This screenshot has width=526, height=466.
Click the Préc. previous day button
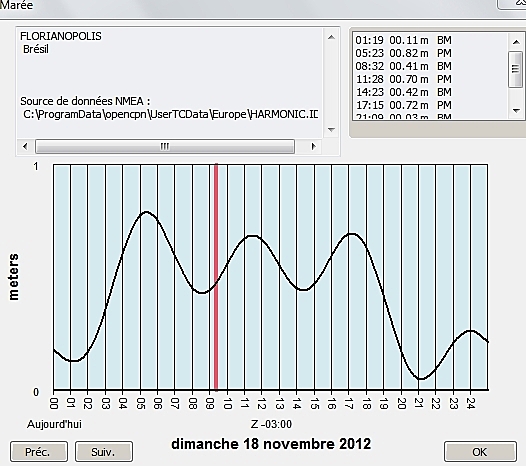[39, 452]
